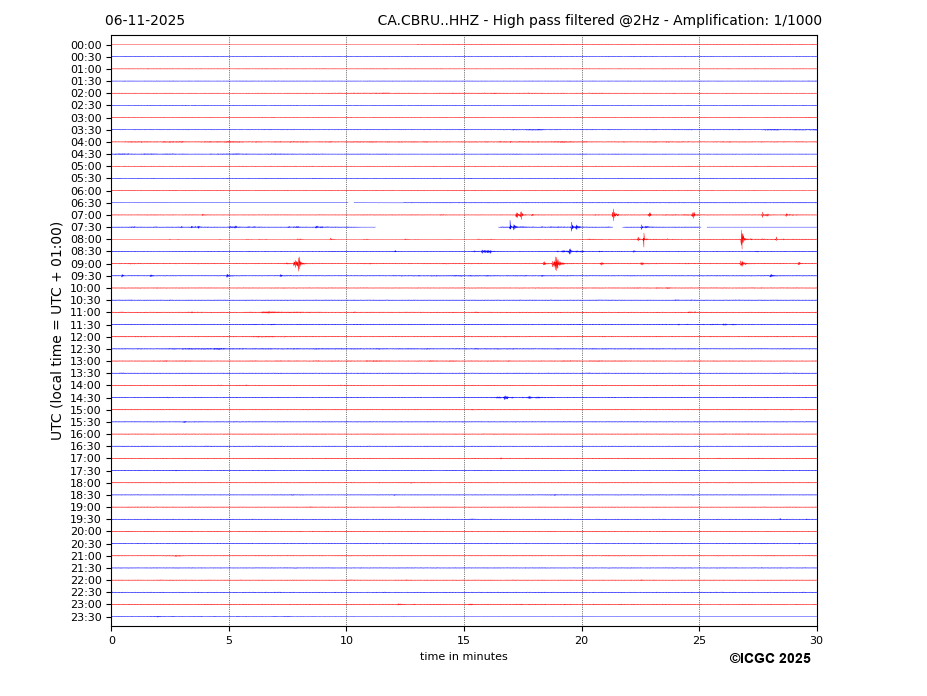
Task: Select the 09:00 time row label
Action: tap(85, 264)
